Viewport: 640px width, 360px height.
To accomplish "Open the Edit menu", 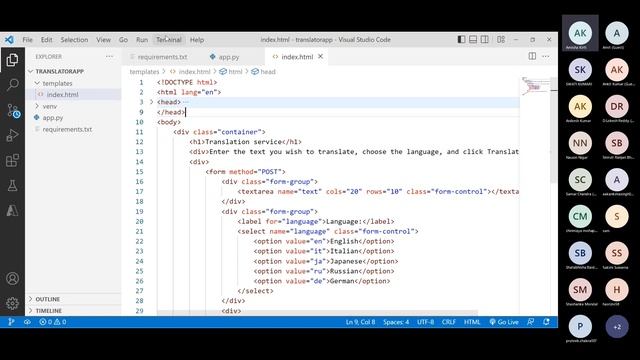I will (47, 40).
